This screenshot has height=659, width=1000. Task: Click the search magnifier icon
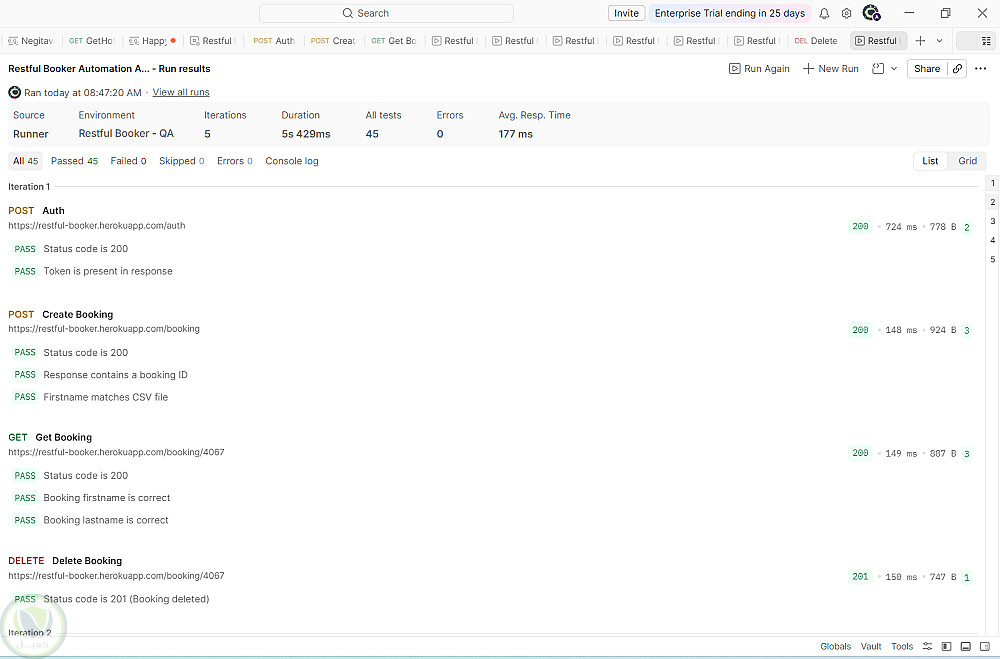[x=348, y=13]
